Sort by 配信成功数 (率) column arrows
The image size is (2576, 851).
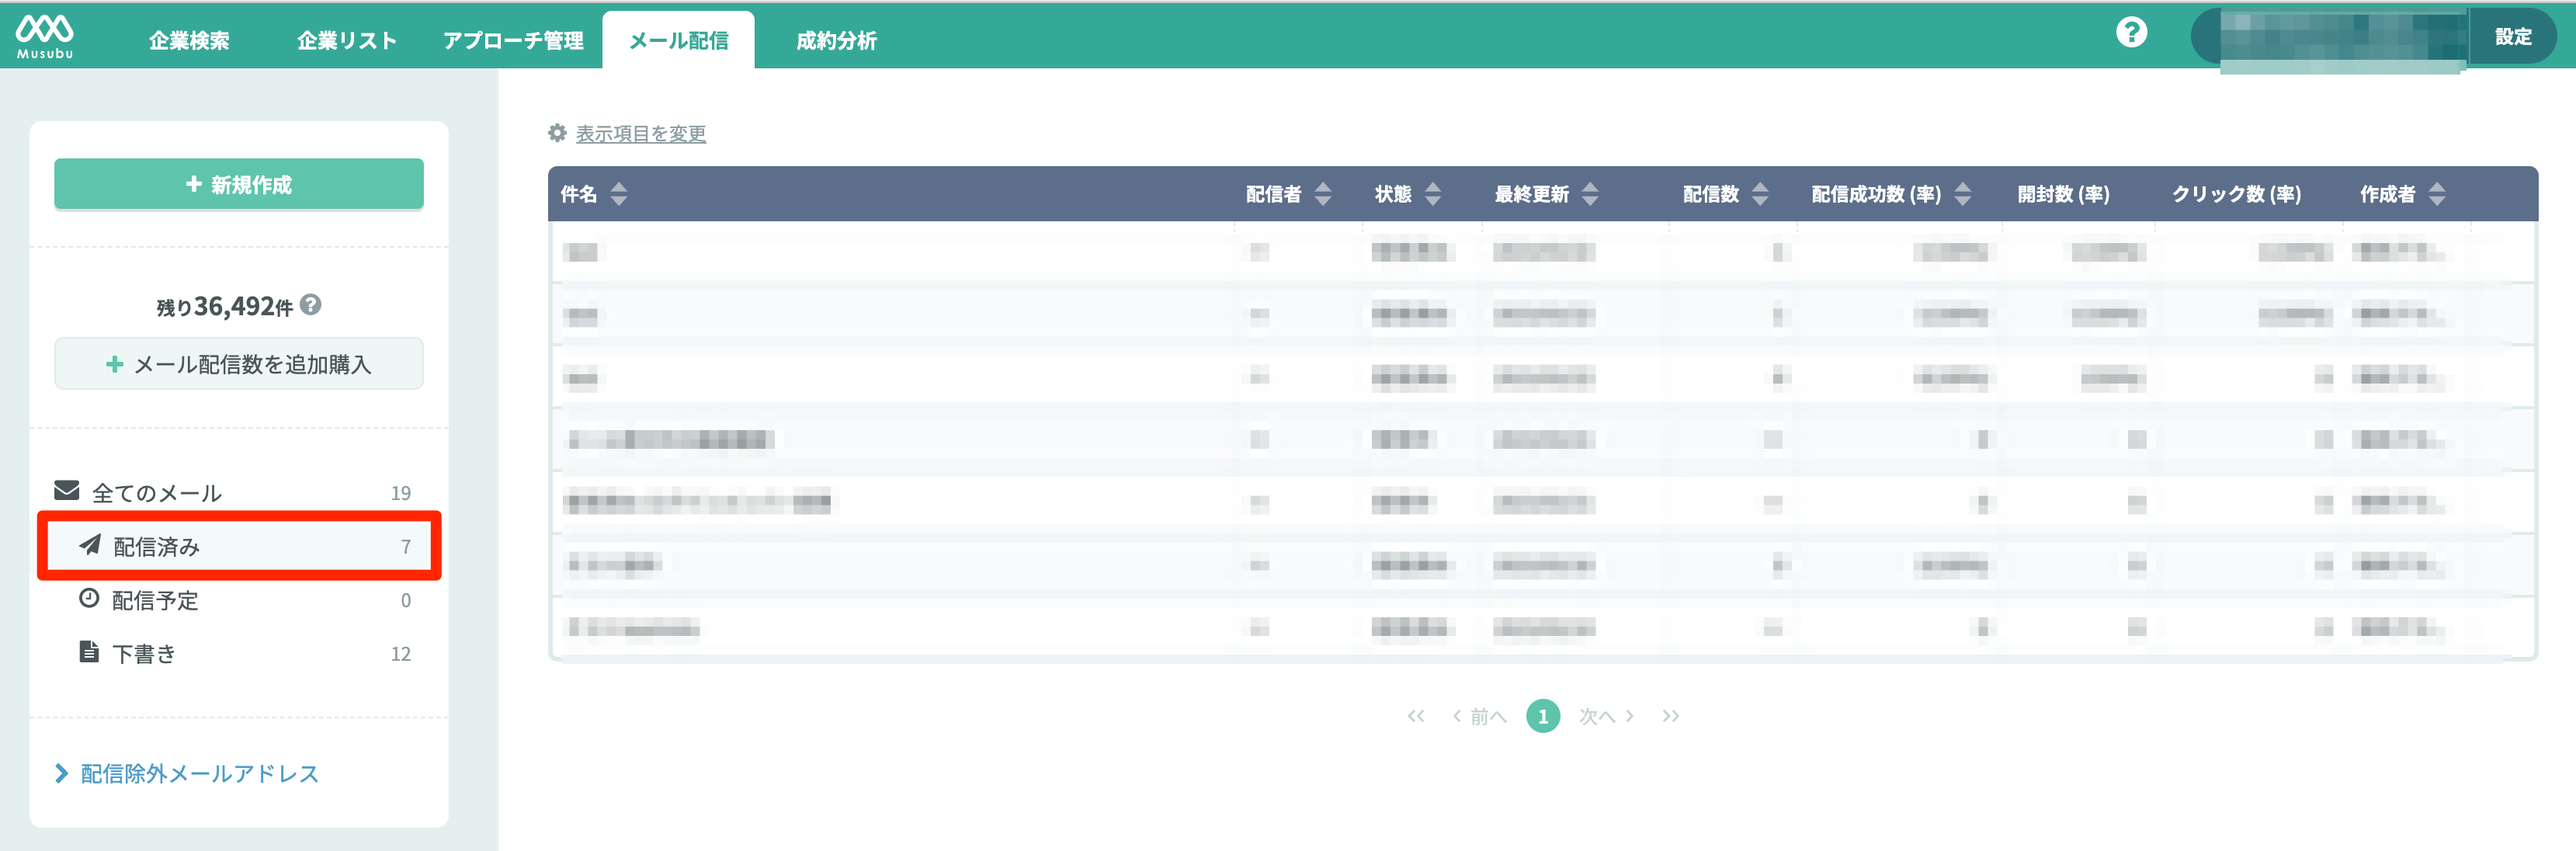[x=1962, y=194]
